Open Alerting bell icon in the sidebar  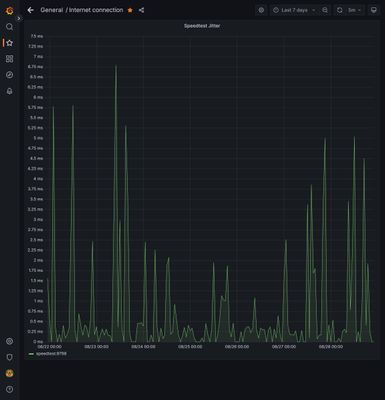coord(9,91)
